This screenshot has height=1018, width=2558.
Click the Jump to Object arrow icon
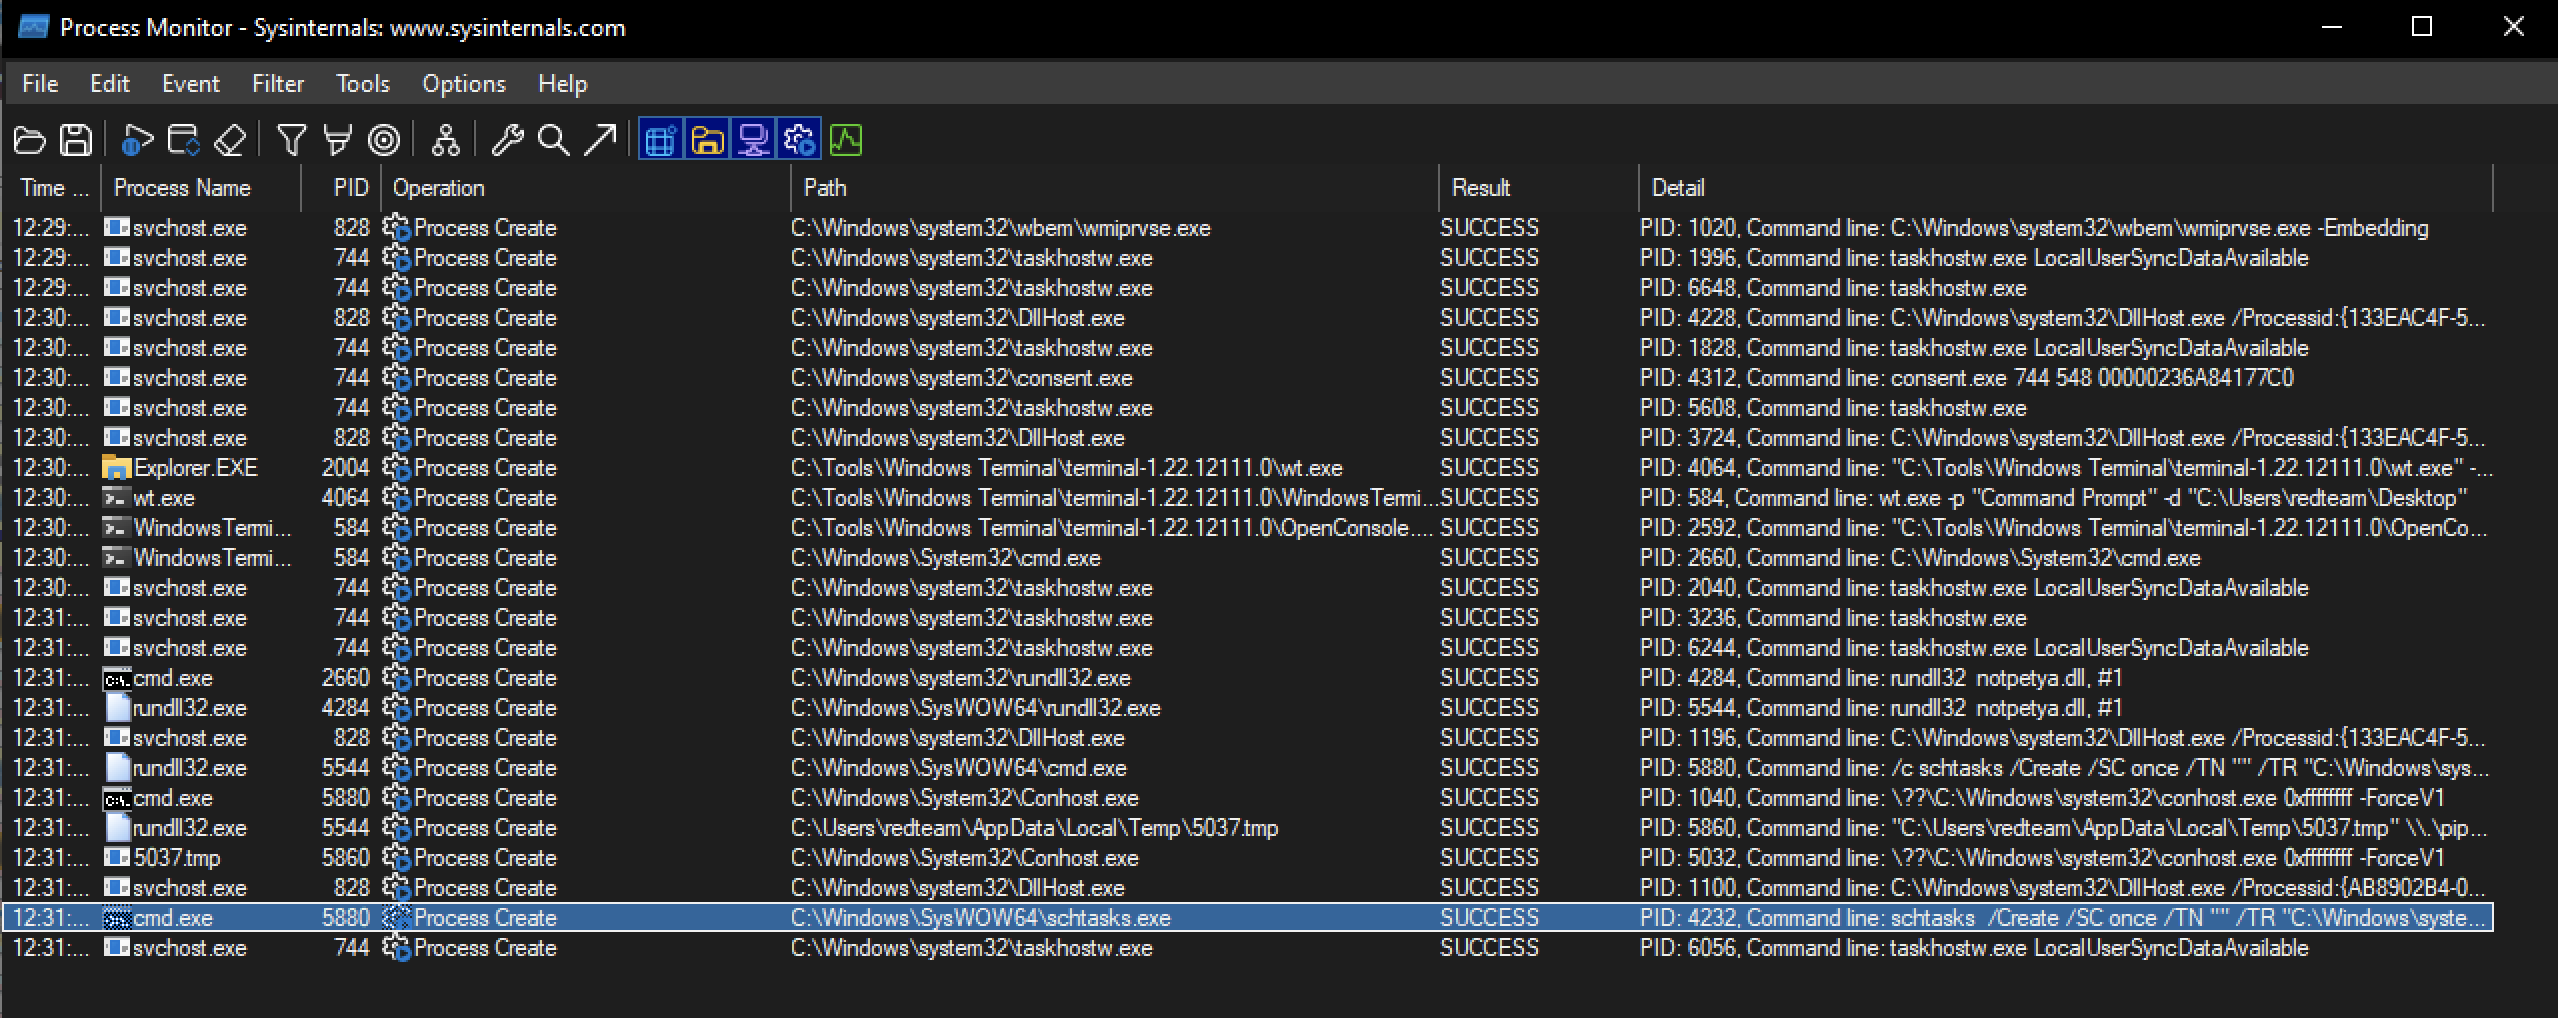[600, 140]
